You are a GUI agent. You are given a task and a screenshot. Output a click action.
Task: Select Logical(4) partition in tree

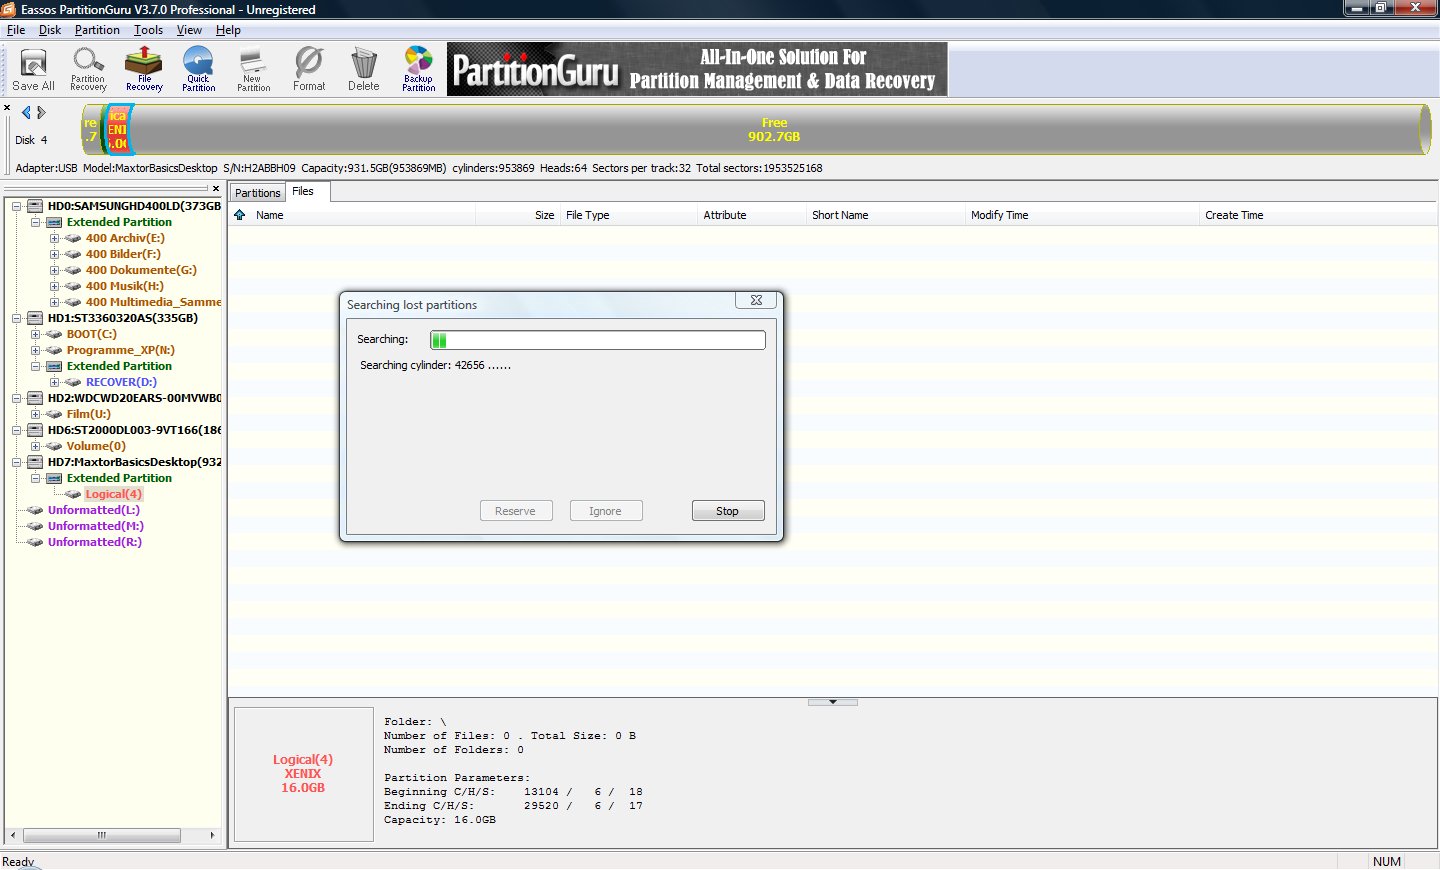point(113,494)
